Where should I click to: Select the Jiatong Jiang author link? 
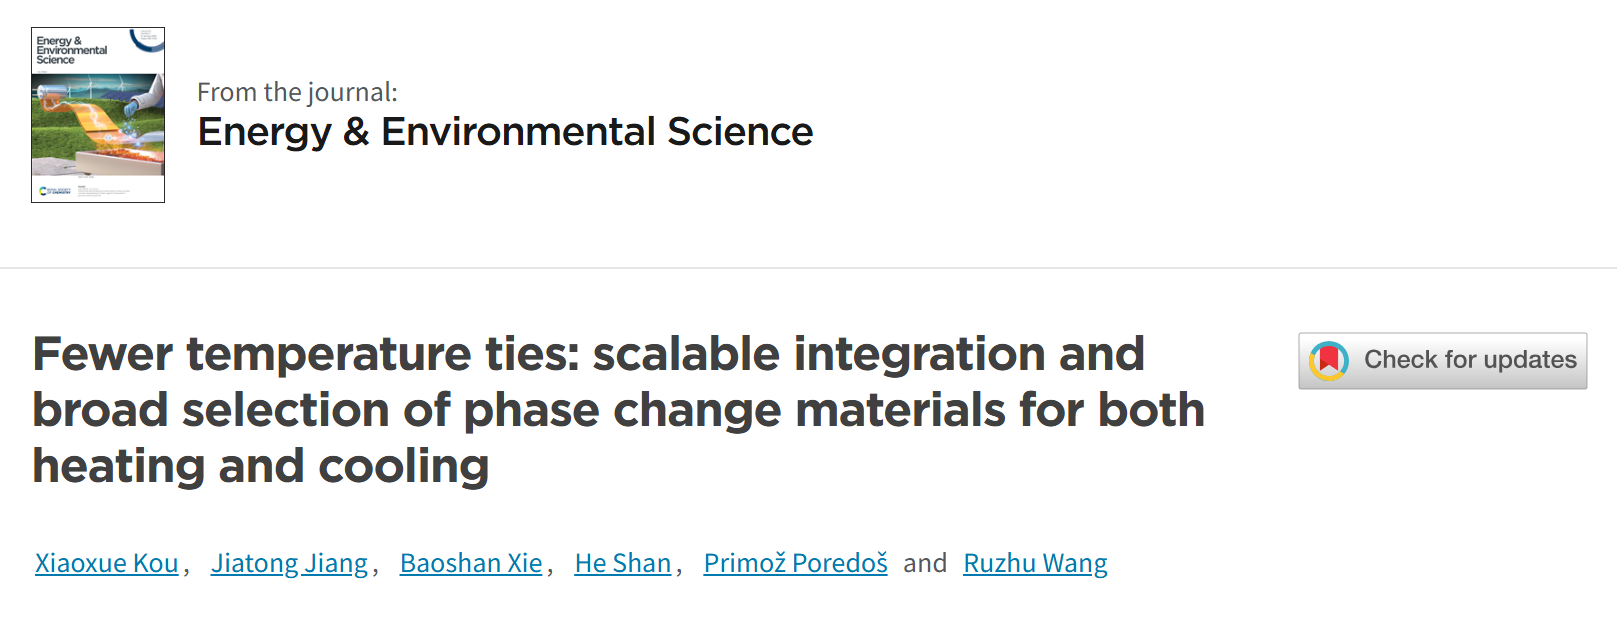point(289,563)
